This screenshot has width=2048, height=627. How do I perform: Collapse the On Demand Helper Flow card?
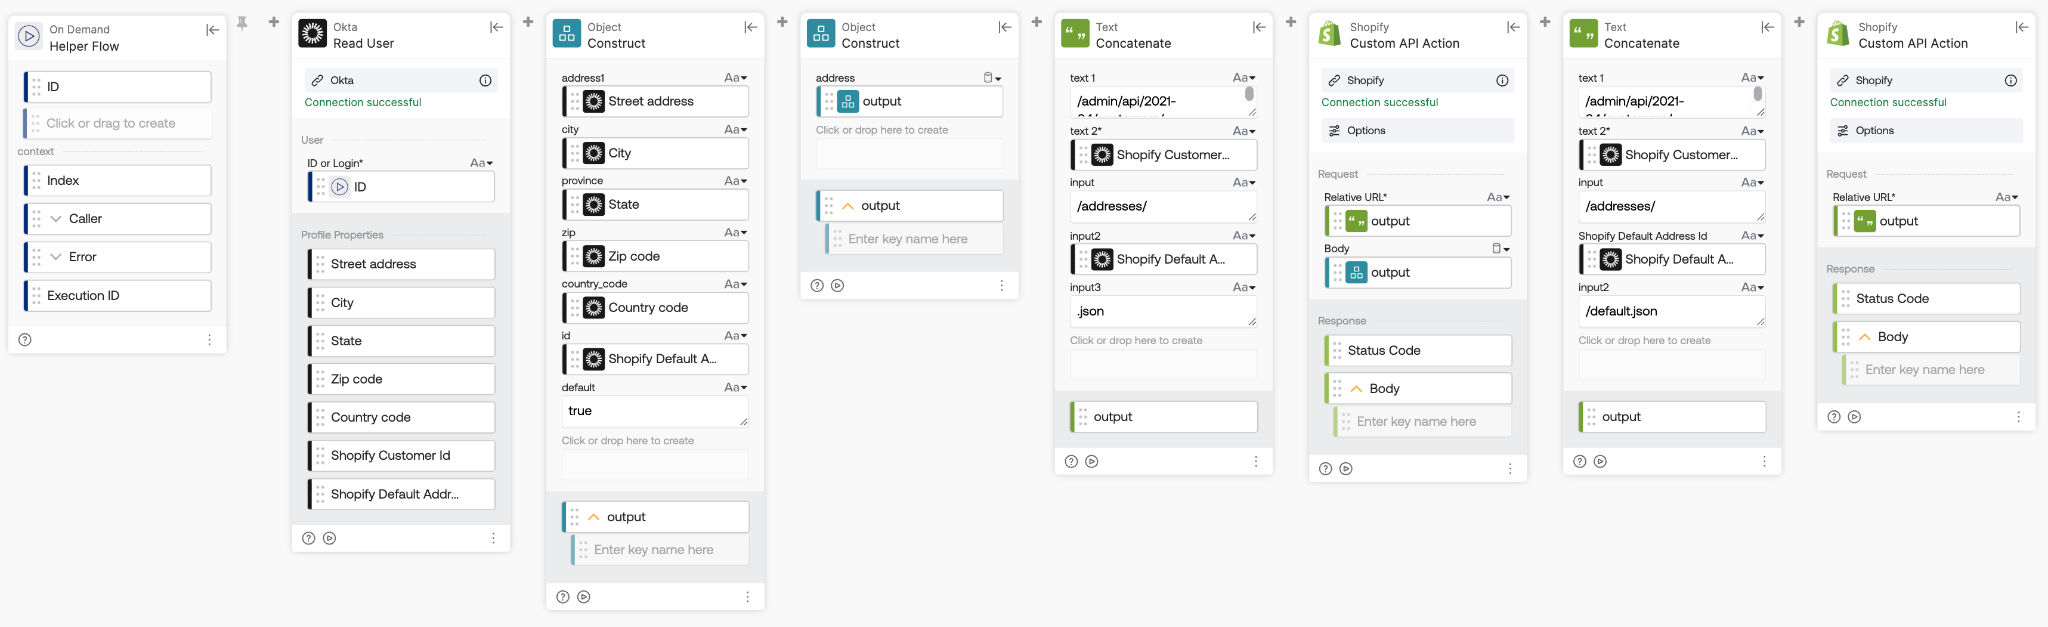point(212,30)
